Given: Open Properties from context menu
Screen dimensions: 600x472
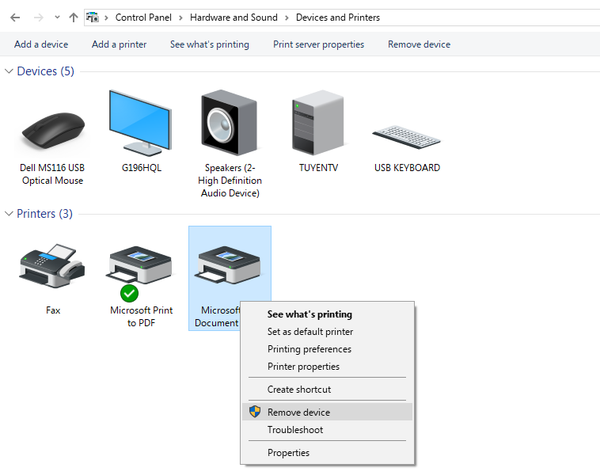Looking at the screenshot, I should 327,452.
